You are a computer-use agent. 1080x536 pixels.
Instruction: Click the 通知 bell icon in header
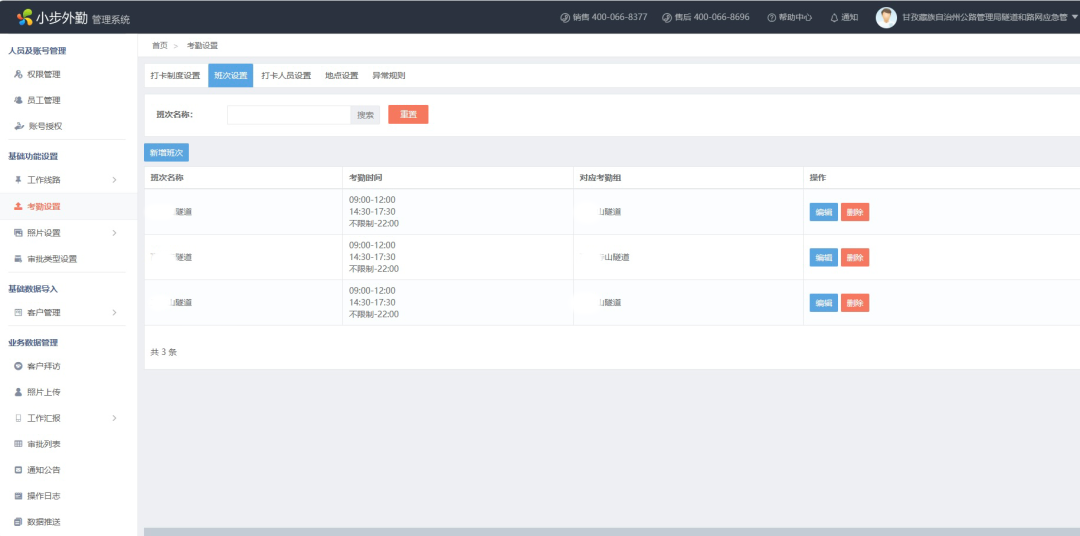coord(834,18)
